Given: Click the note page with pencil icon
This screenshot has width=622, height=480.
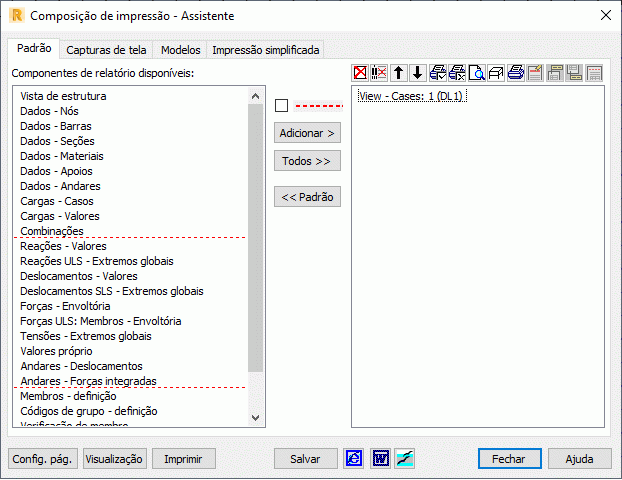Looking at the screenshot, I should pos(535,73).
